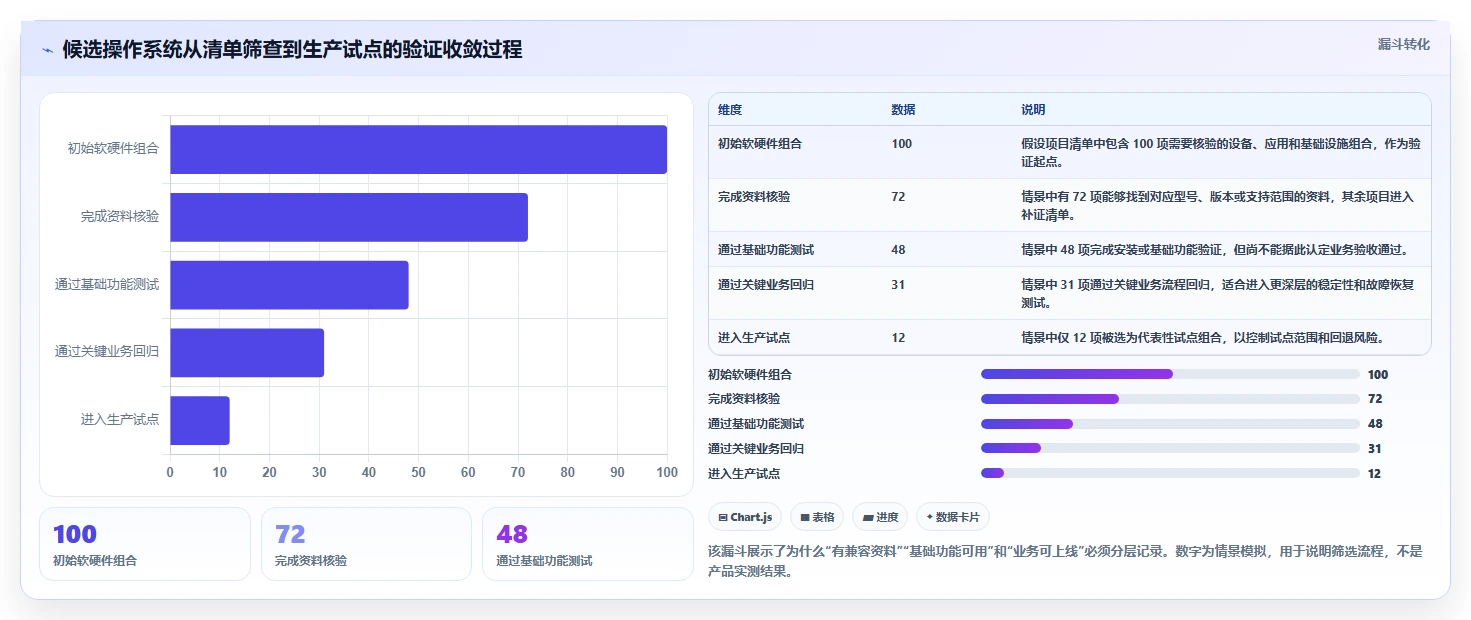Click the 漏斗转化 badge in the header
Image resolution: width=1471 pixels, height=620 pixels.
click(x=1404, y=45)
